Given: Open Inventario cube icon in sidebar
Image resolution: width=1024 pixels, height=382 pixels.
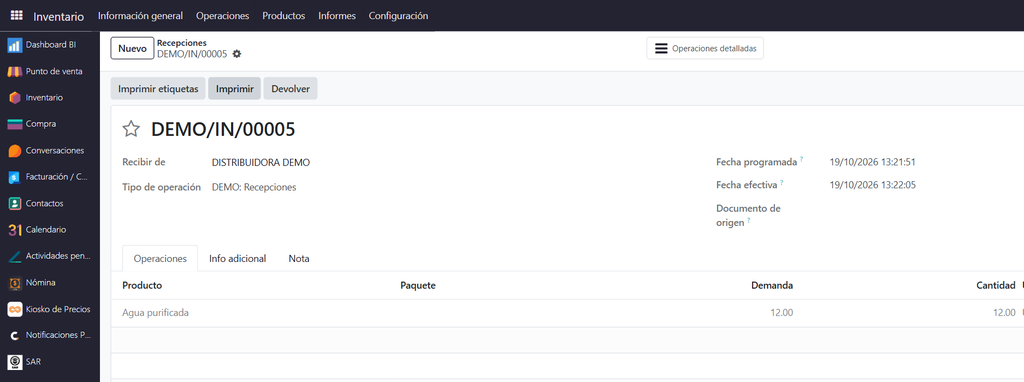Looking at the screenshot, I should pyautogui.click(x=14, y=97).
